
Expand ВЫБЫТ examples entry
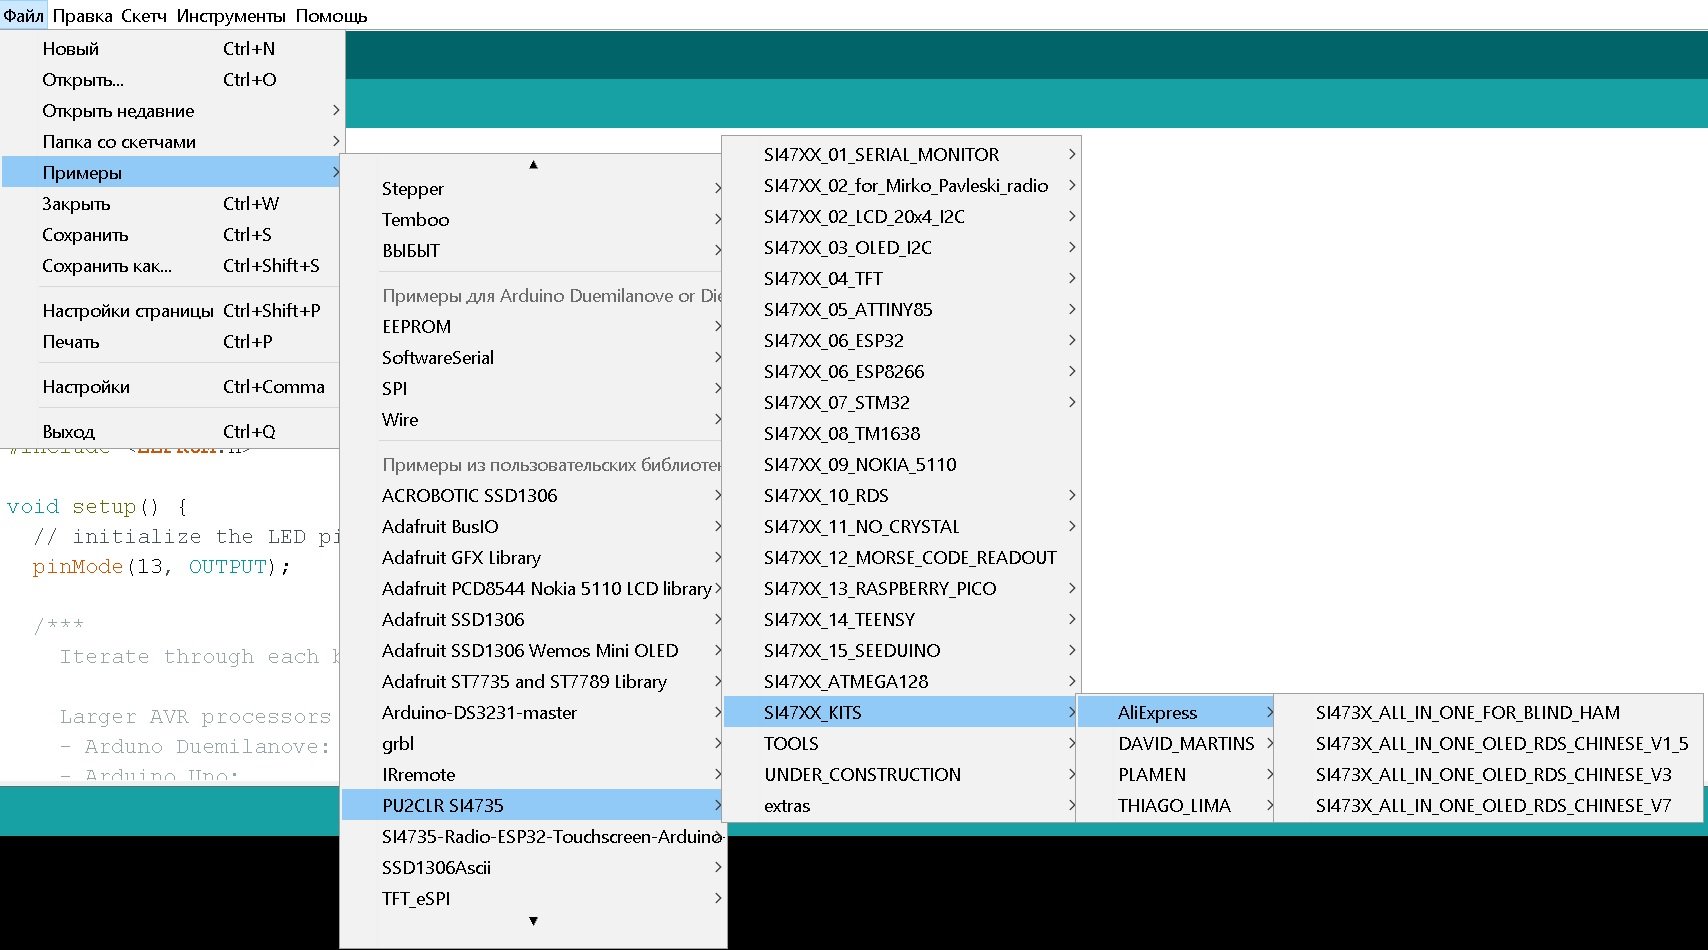pyautogui.click(x=533, y=251)
